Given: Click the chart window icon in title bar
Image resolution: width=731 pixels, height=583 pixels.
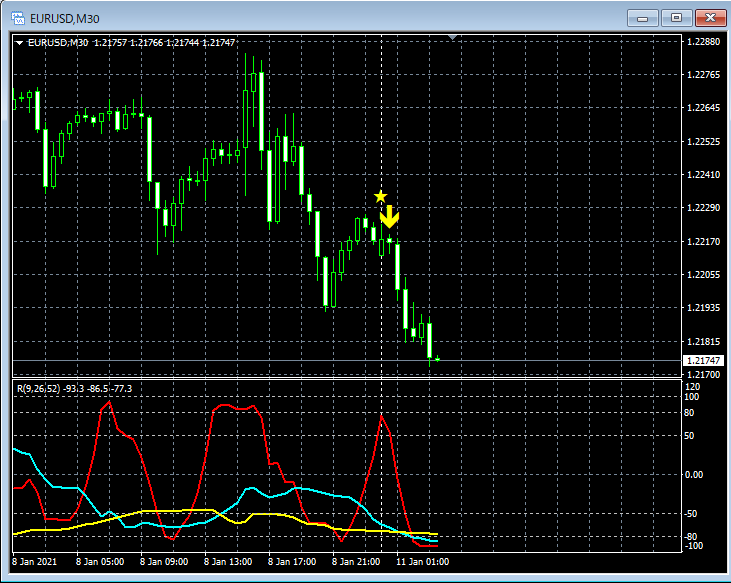Looking at the screenshot, I should 17,17.
